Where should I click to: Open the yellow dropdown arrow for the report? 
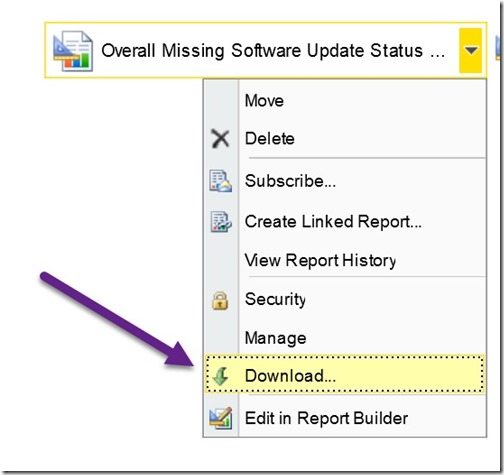(471, 51)
